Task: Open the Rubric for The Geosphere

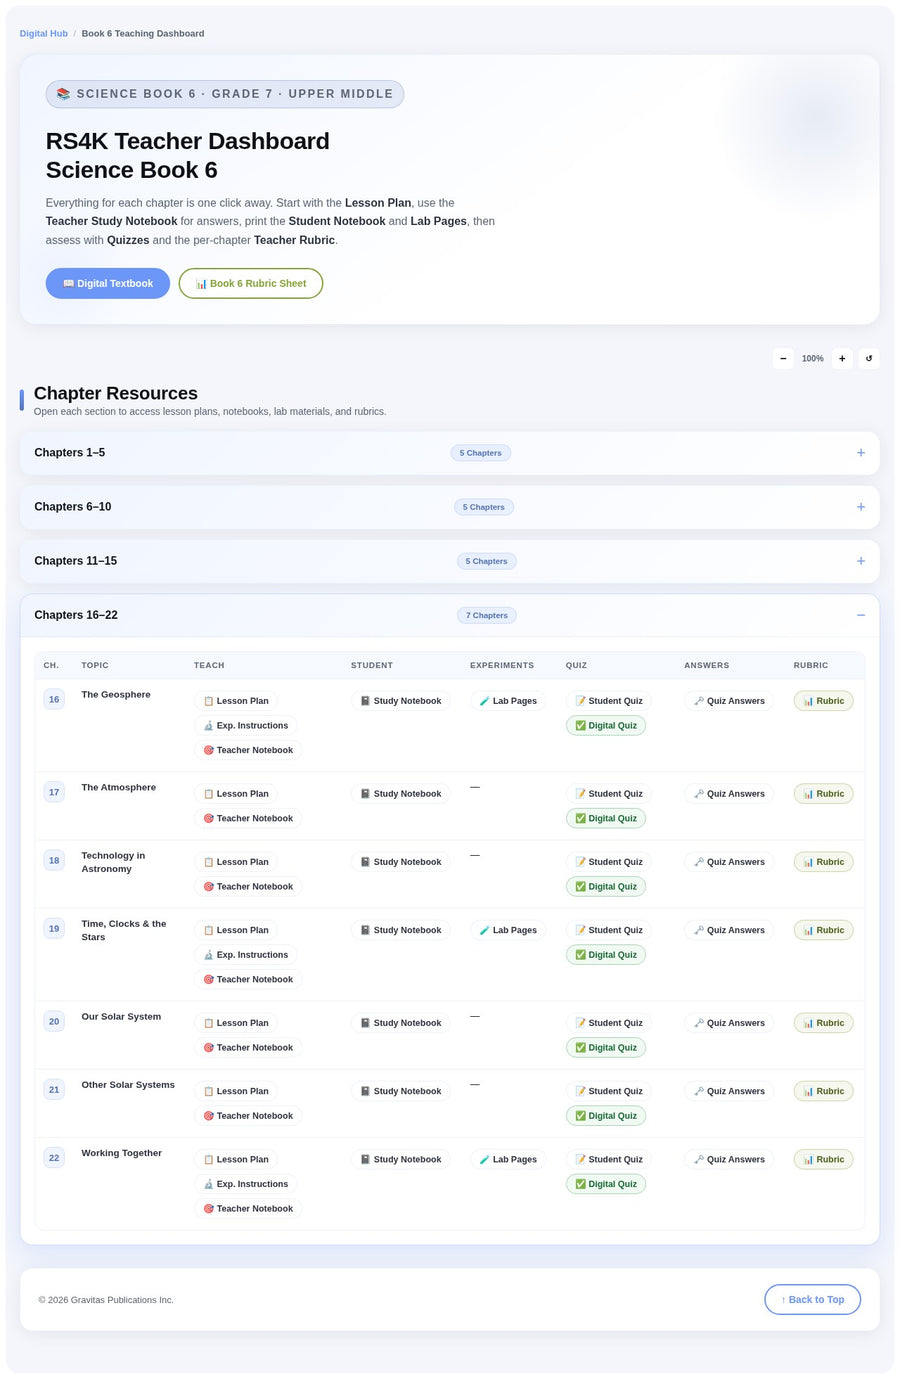Action: [x=824, y=701]
